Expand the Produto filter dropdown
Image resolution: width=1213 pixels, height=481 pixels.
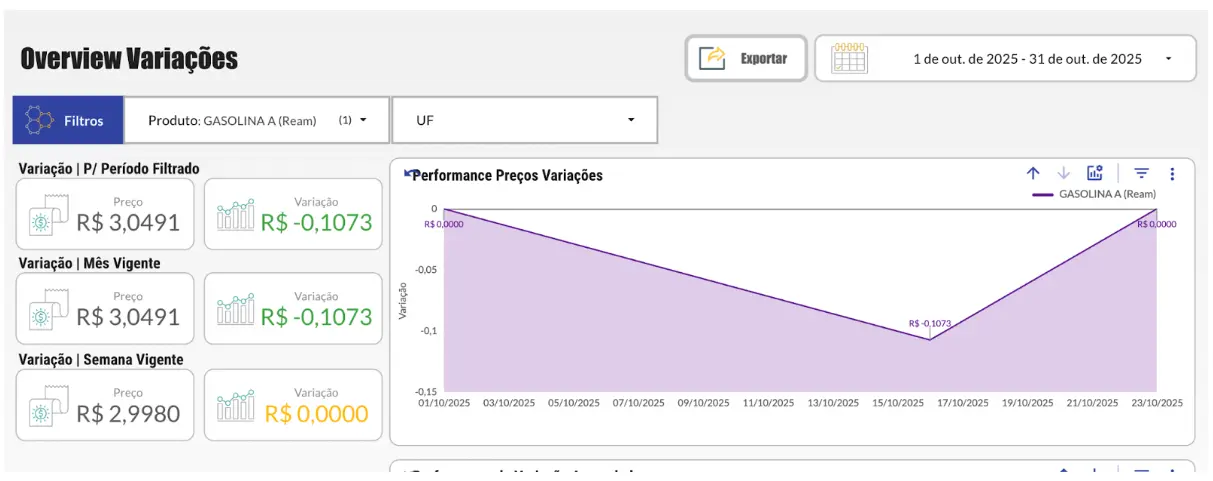(363, 120)
